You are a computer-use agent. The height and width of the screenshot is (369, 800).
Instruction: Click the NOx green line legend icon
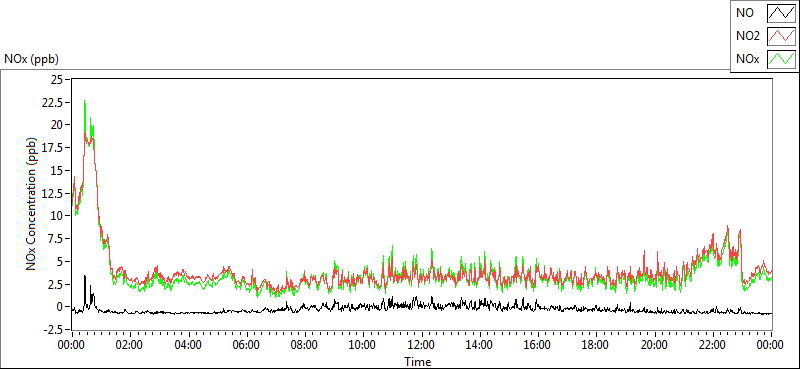point(782,59)
